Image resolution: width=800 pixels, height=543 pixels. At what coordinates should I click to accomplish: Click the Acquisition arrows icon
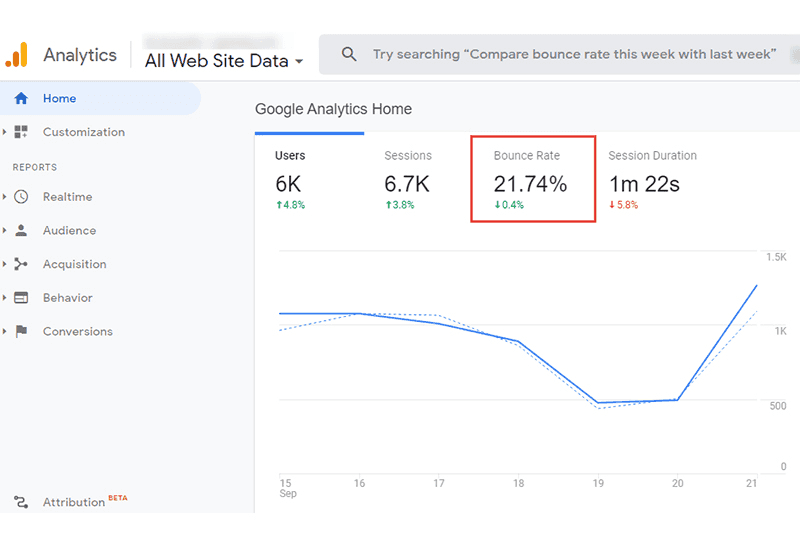pos(21,264)
